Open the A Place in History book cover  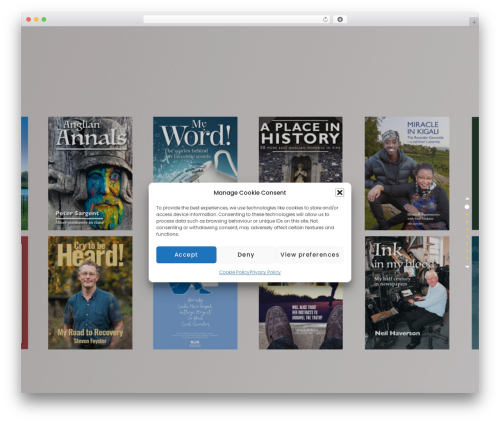point(301,149)
